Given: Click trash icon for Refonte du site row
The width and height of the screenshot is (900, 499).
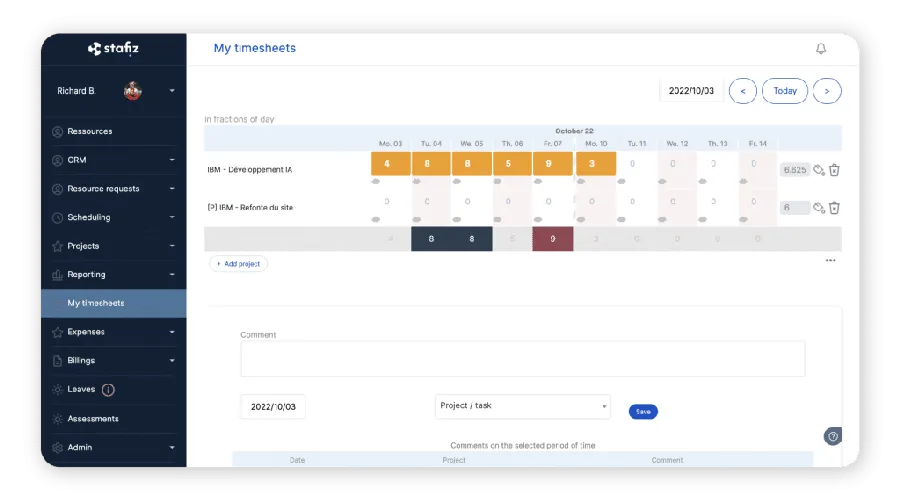Looking at the screenshot, I should 834,208.
